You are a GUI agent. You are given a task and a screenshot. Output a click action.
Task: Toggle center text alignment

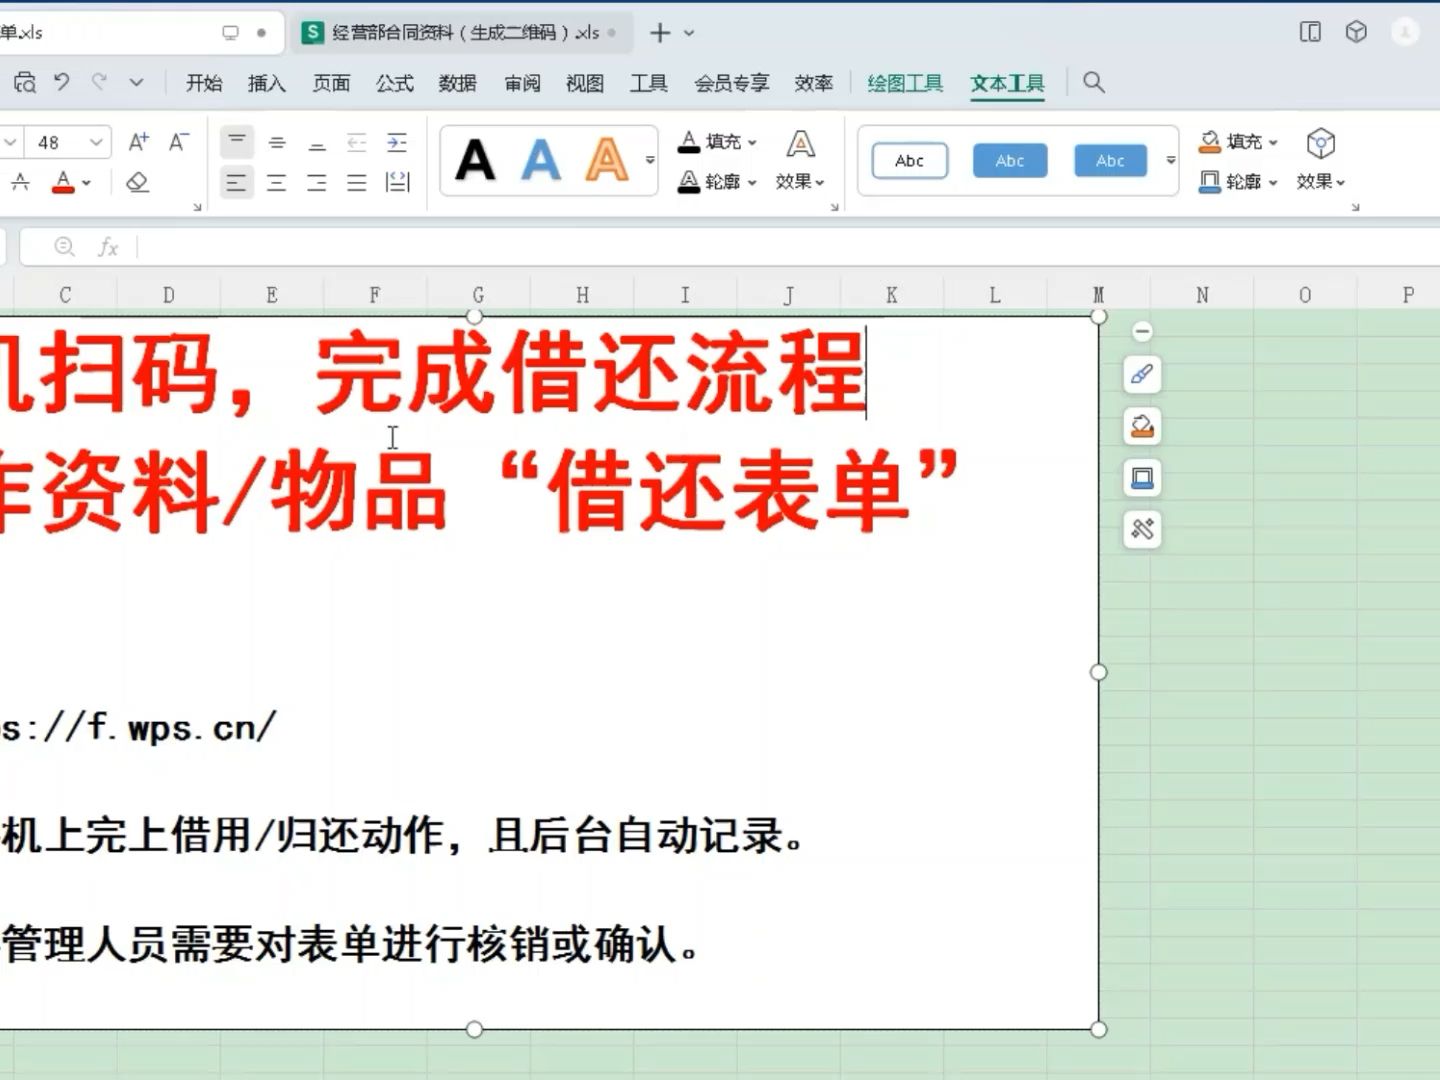coord(277,182)
